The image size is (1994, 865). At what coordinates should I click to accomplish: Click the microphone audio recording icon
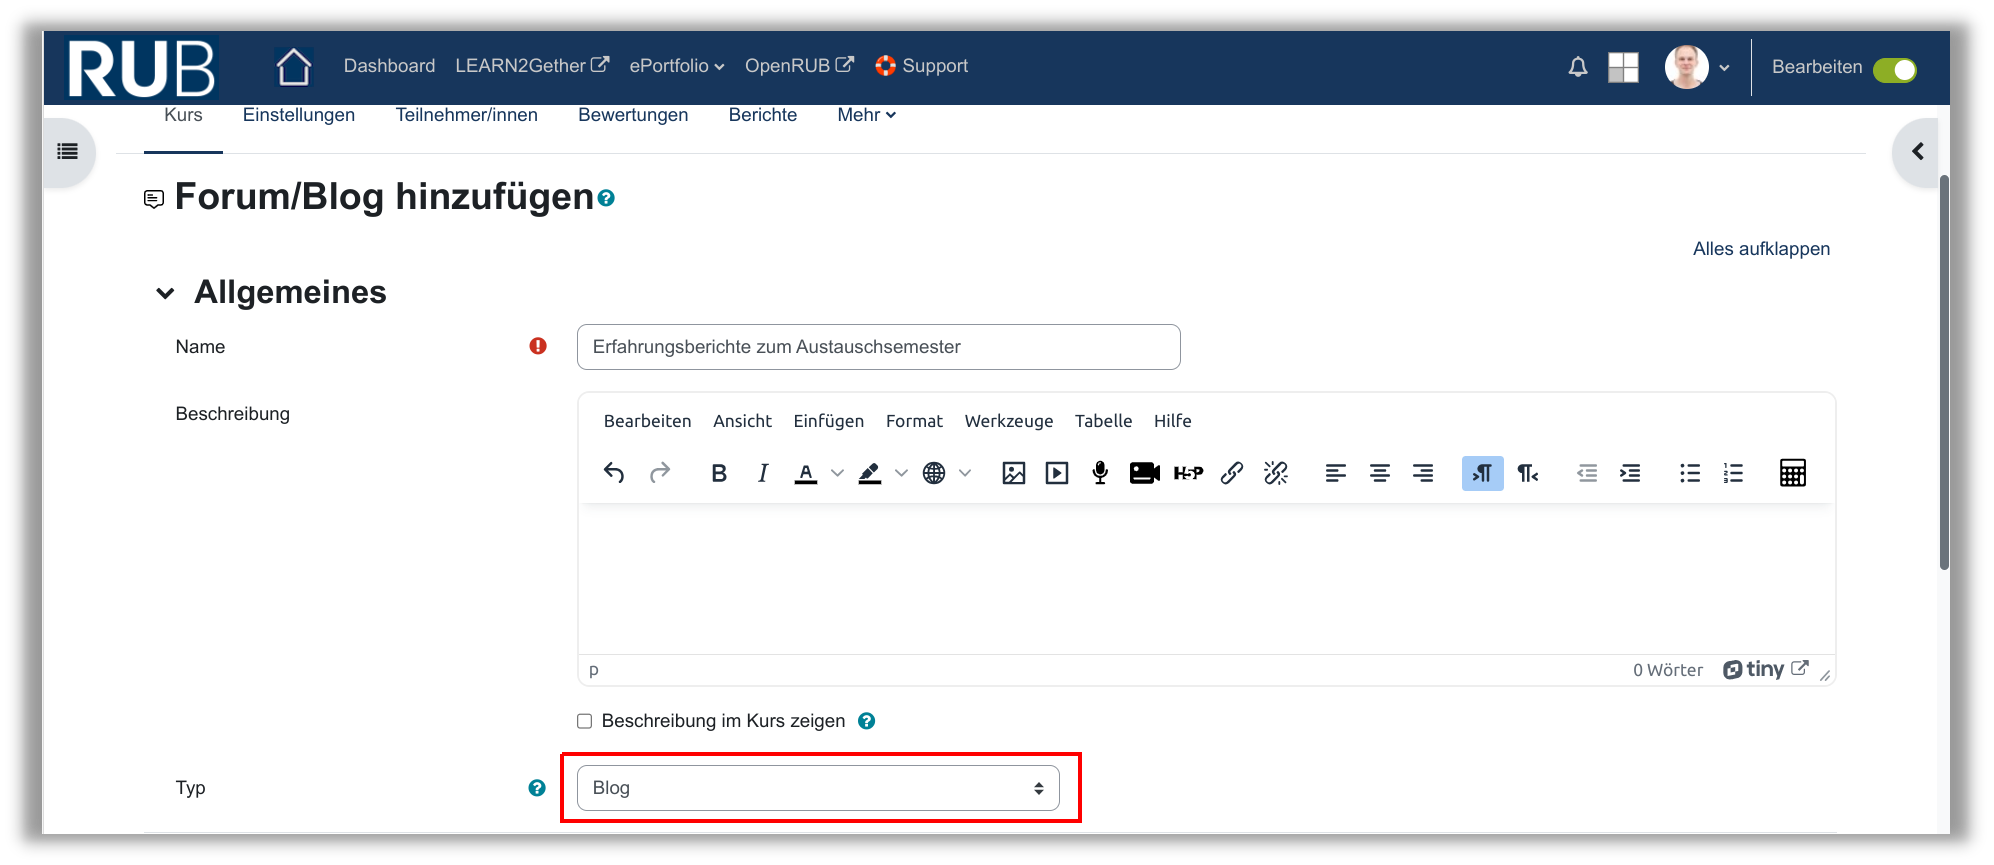1100,473
